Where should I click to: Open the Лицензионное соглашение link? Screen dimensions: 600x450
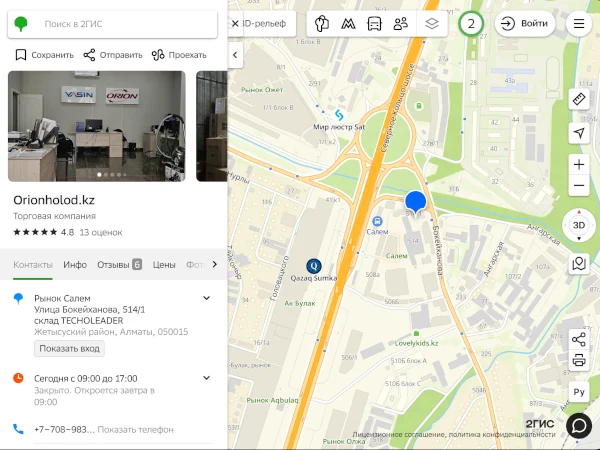tap(399, 435)
